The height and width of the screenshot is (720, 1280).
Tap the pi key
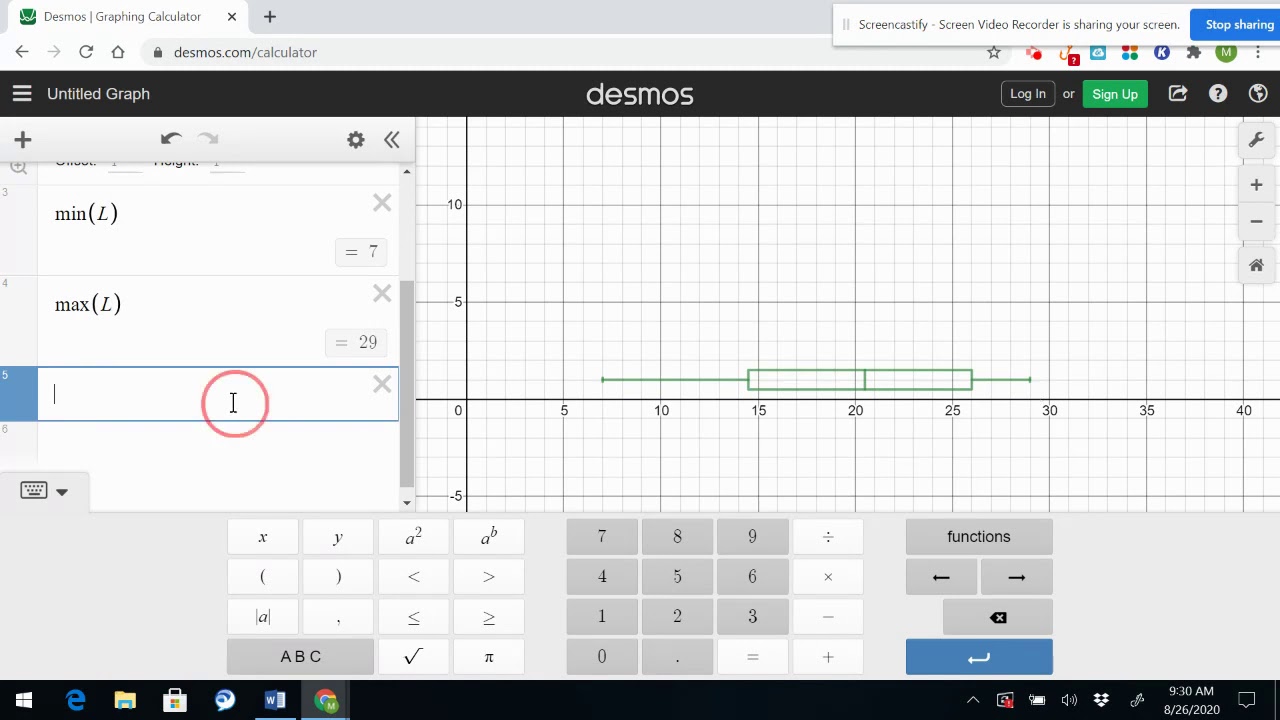tap(489, 657)
